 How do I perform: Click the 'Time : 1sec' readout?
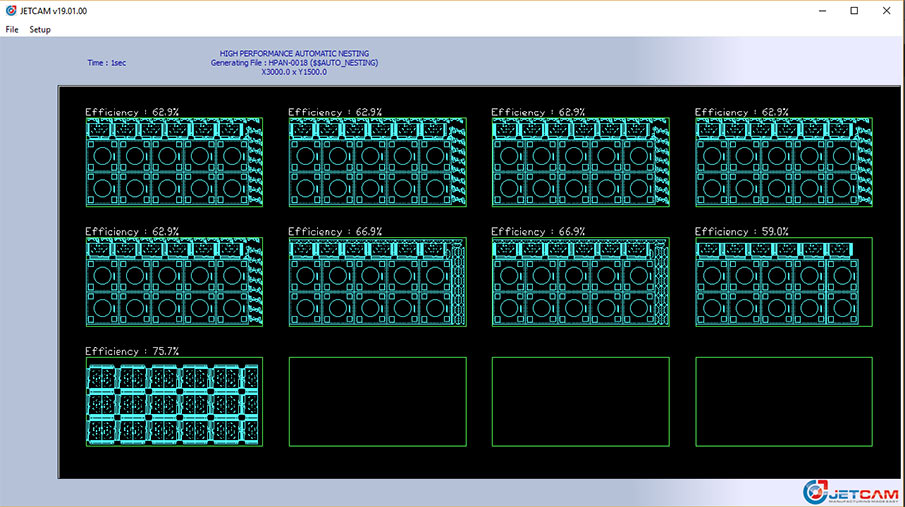(x=107, y=63)
